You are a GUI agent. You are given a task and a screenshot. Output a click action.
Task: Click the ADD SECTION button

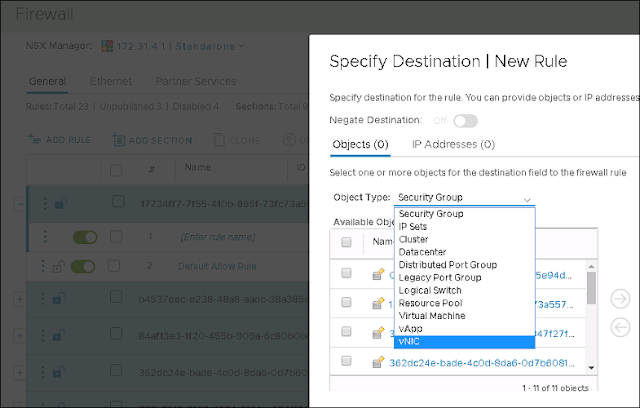[152, 140]
